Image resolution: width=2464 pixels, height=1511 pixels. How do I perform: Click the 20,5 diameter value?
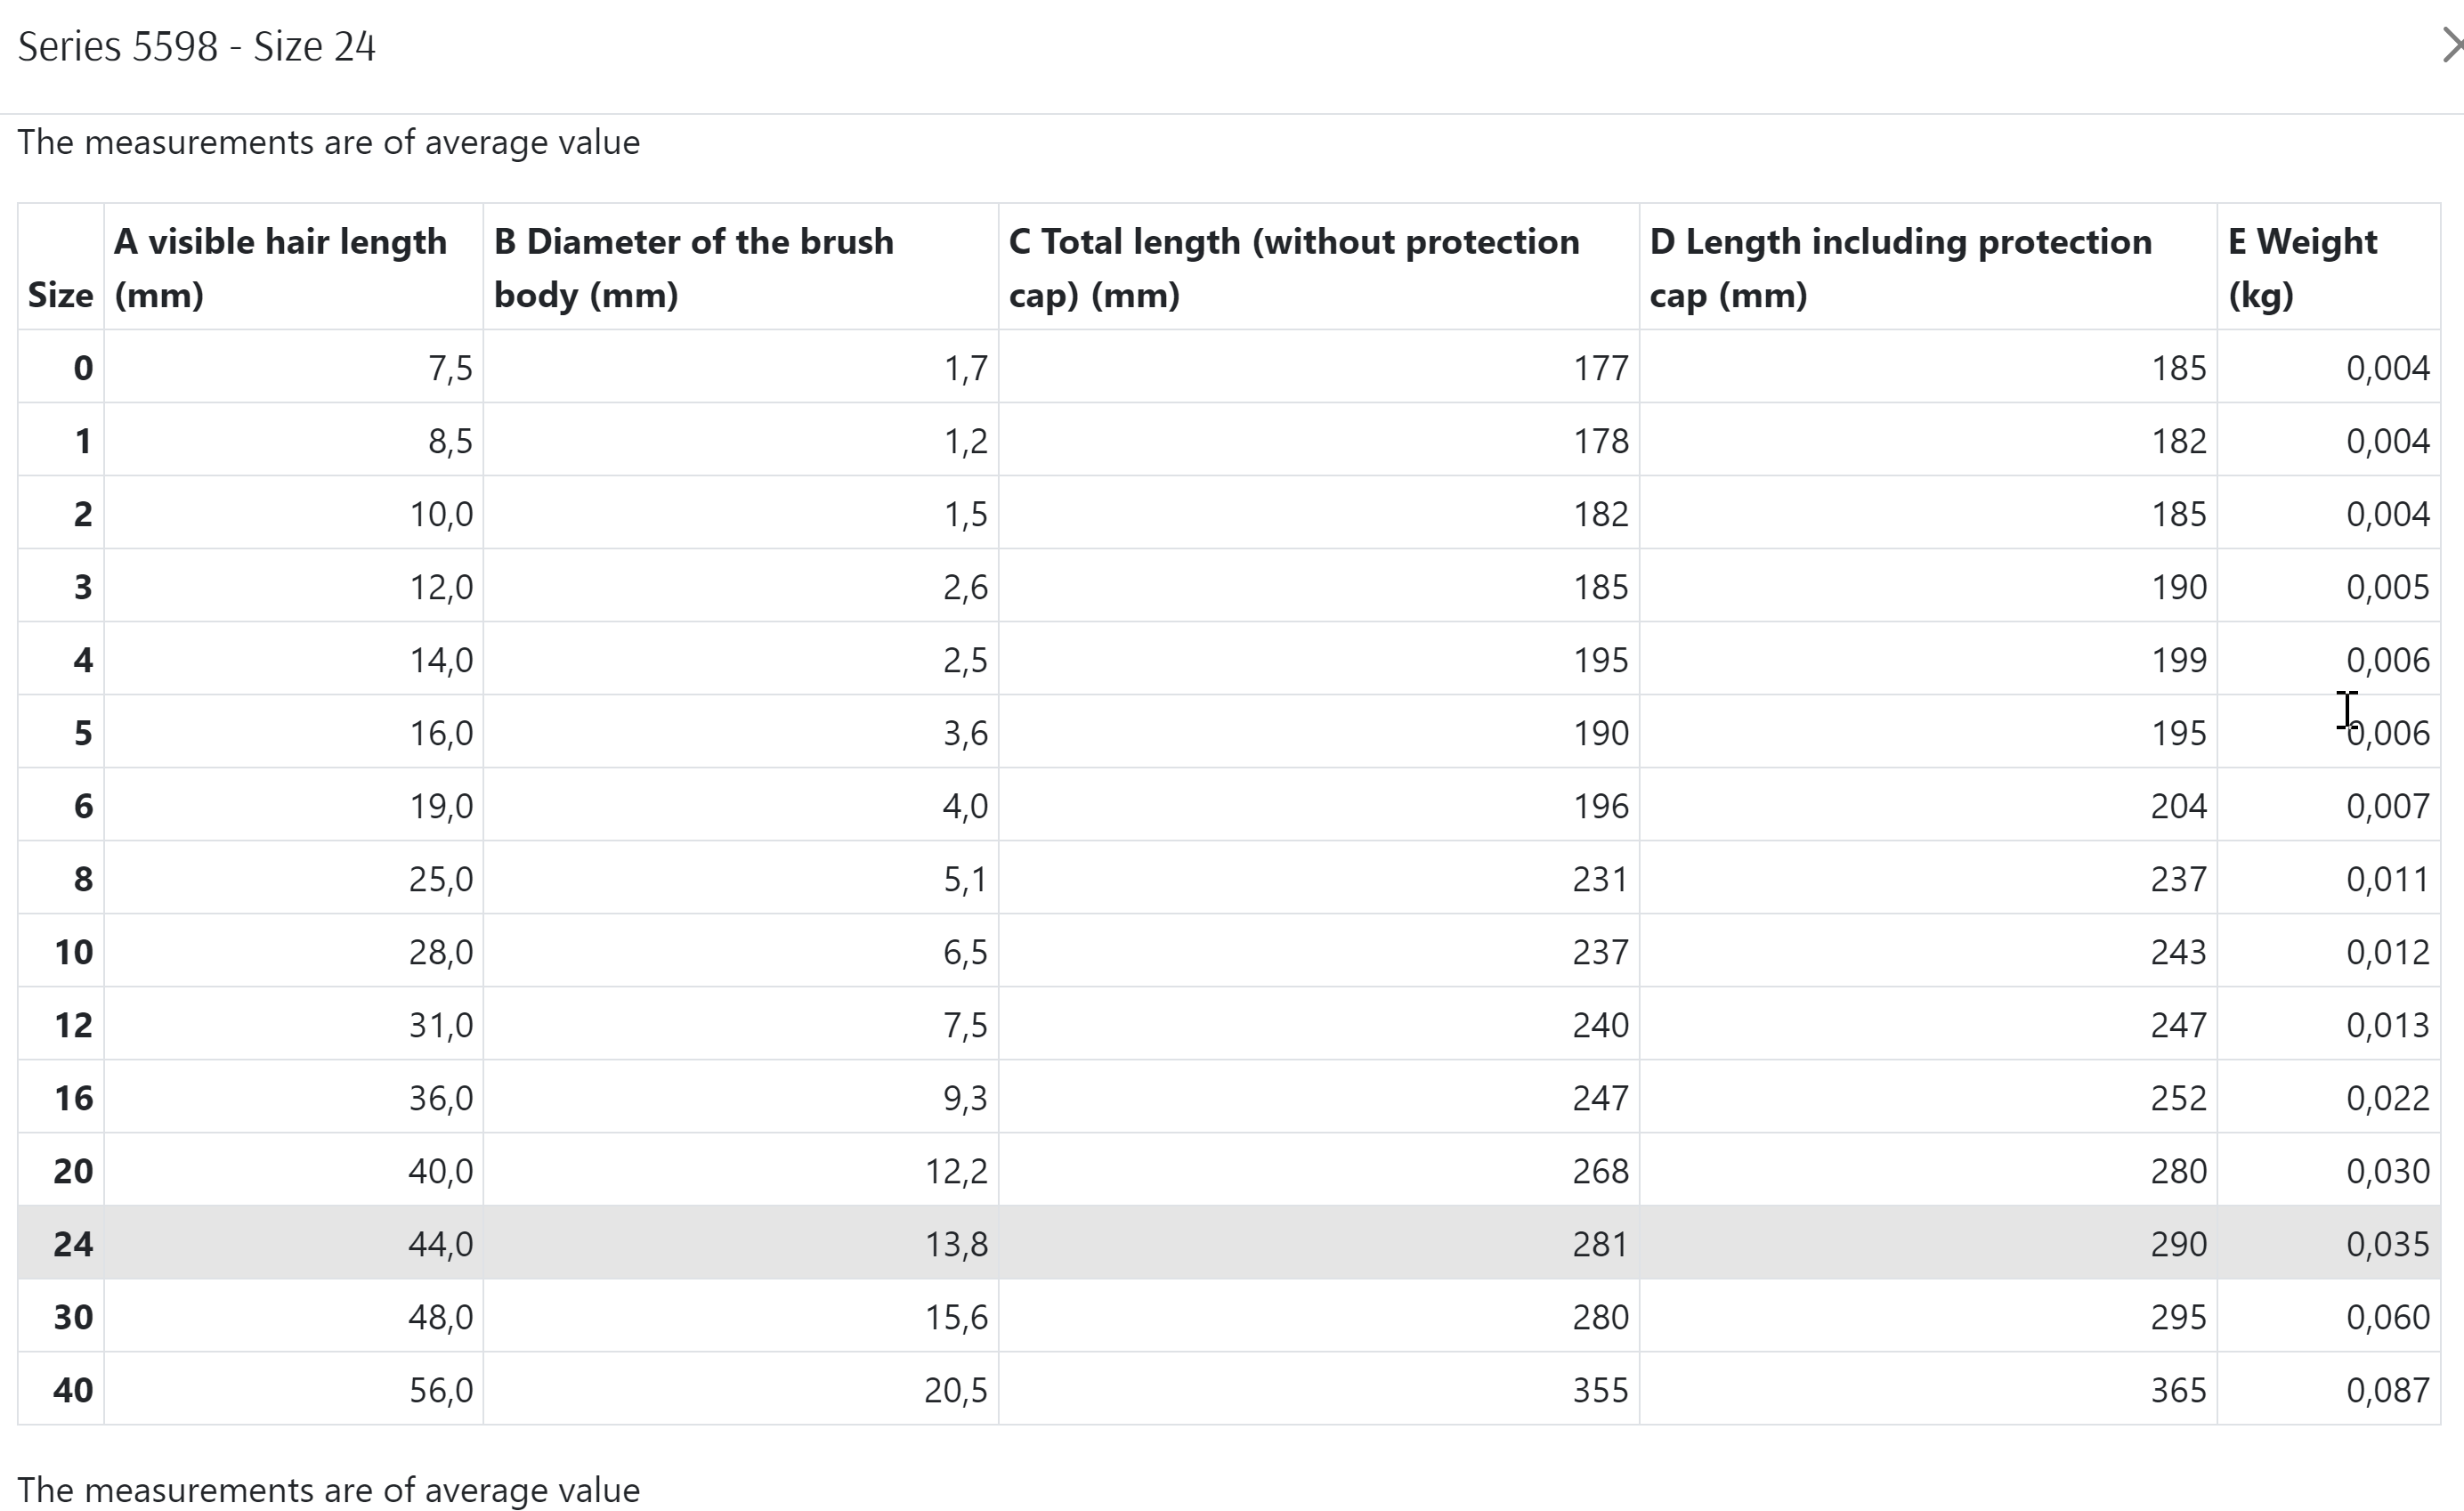(955, 1390)
